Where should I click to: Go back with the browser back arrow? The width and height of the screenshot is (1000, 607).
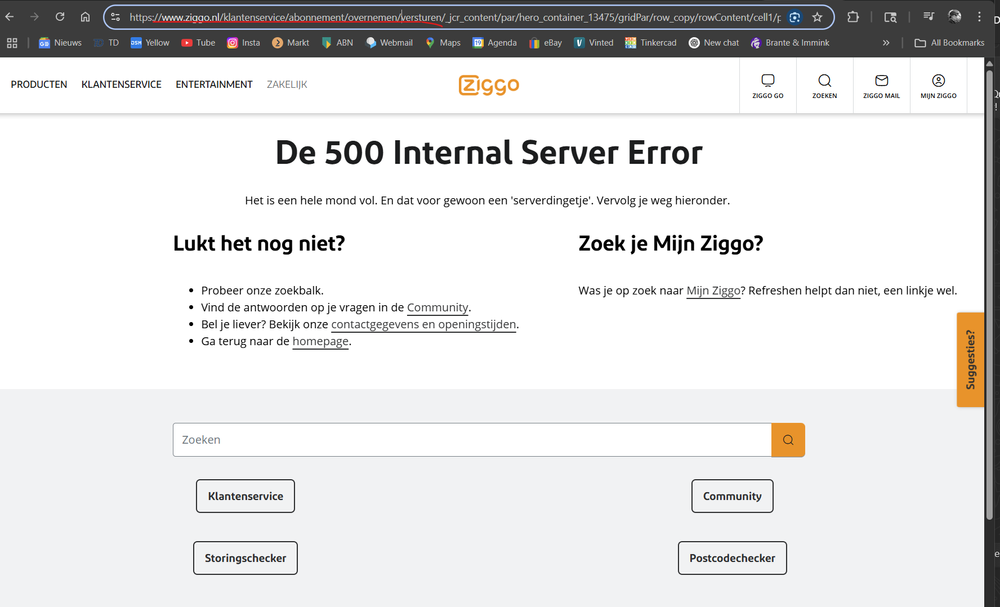click(x=10, y=17)
